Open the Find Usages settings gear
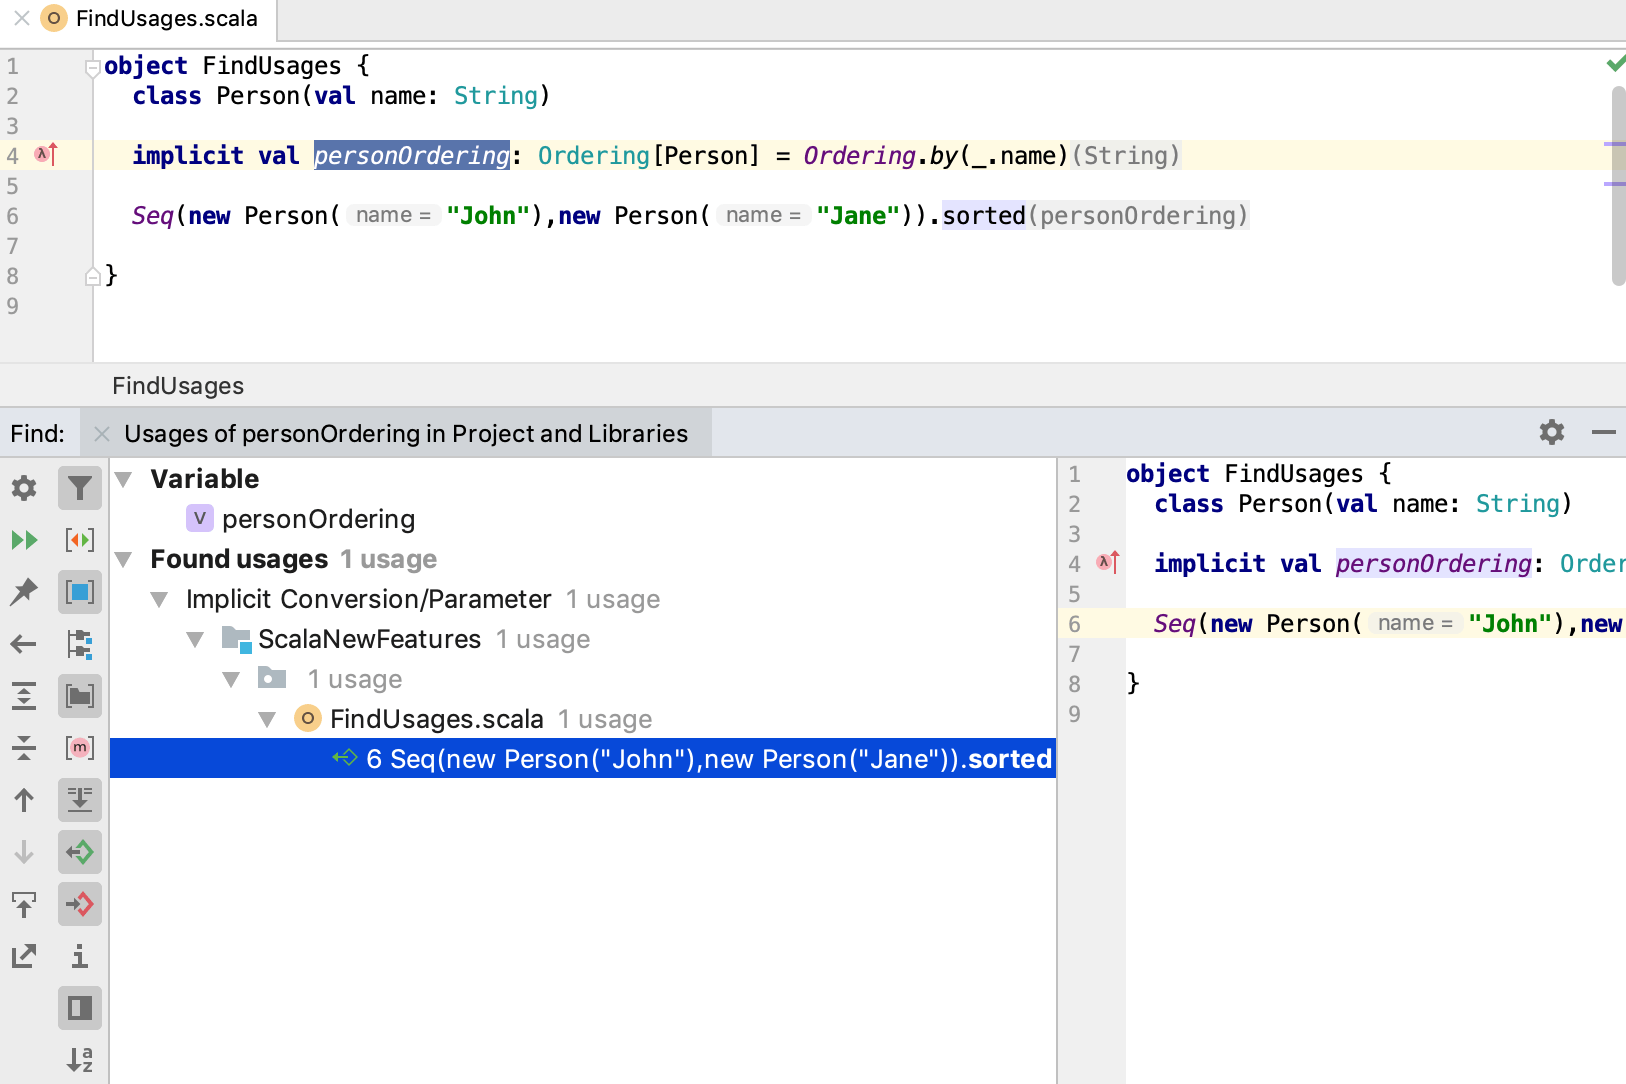 click(24, 488)
